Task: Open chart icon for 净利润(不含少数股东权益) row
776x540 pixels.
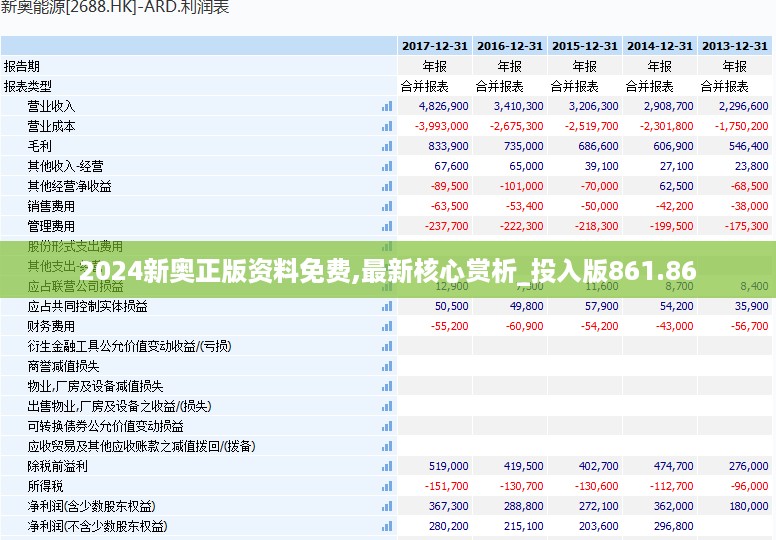Action: (387, 526)
